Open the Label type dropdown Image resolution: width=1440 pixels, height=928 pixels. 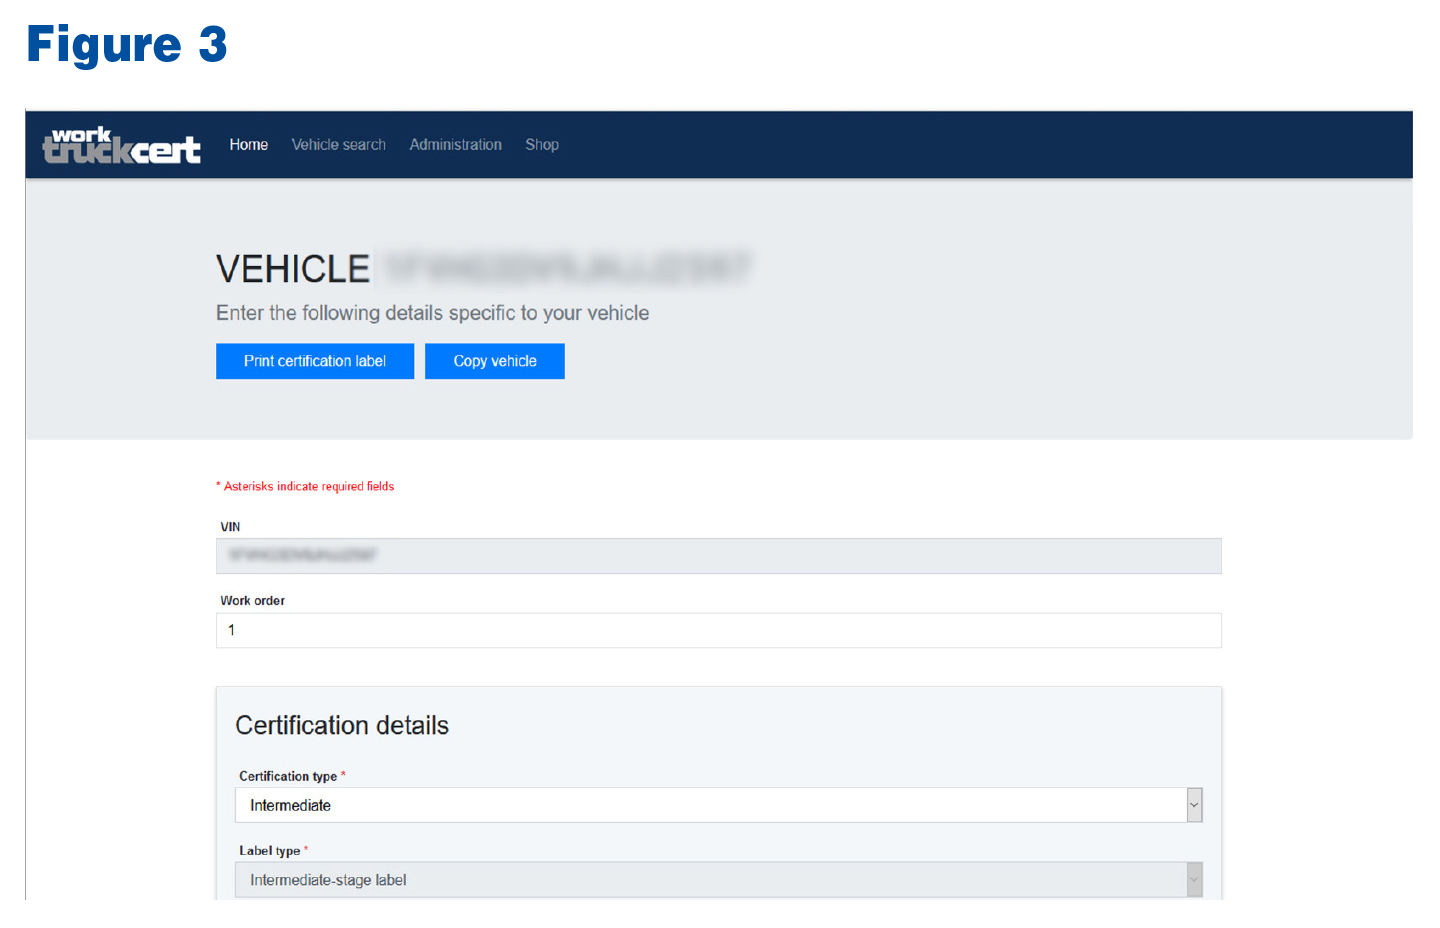718,880
